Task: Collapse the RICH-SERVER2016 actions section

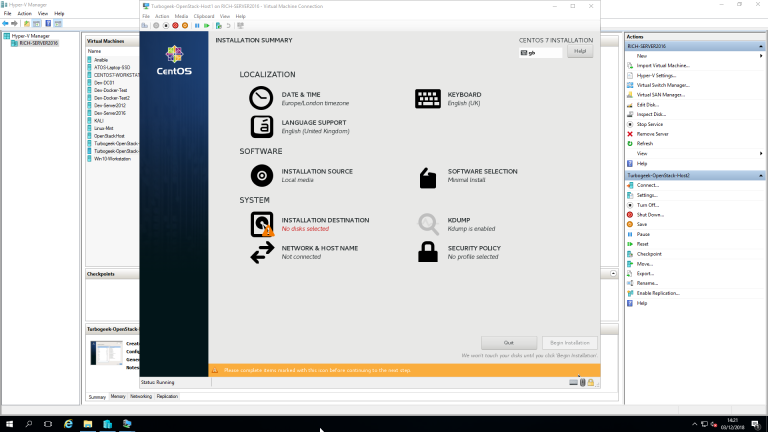Action: (x=763, y=46)
